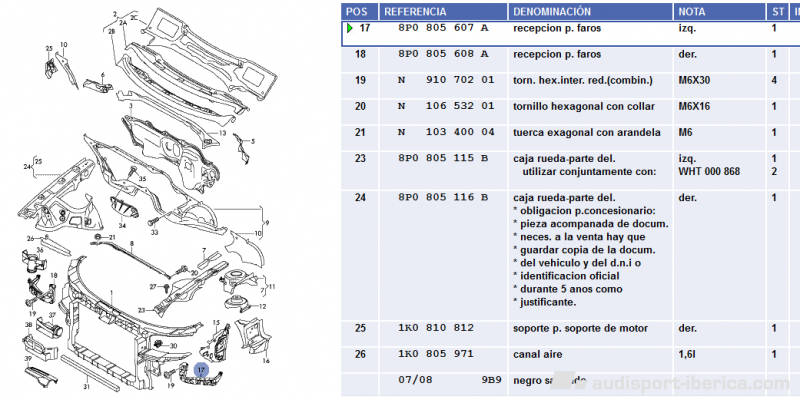Screen dimensions: 800x403
Task: Click the REFERENCIA column header
Action: coord(443,11)
